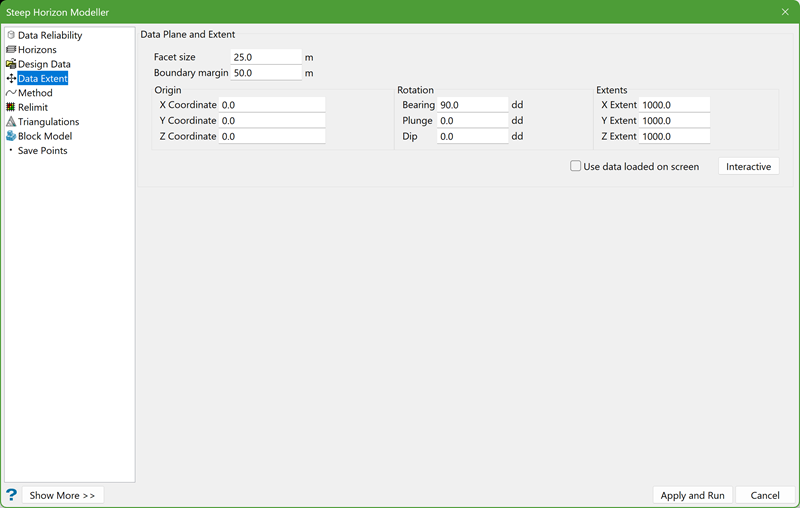Screen dimensions: 800x508
Task: Click the Design Data folder icon
Action: coord(11,64)
